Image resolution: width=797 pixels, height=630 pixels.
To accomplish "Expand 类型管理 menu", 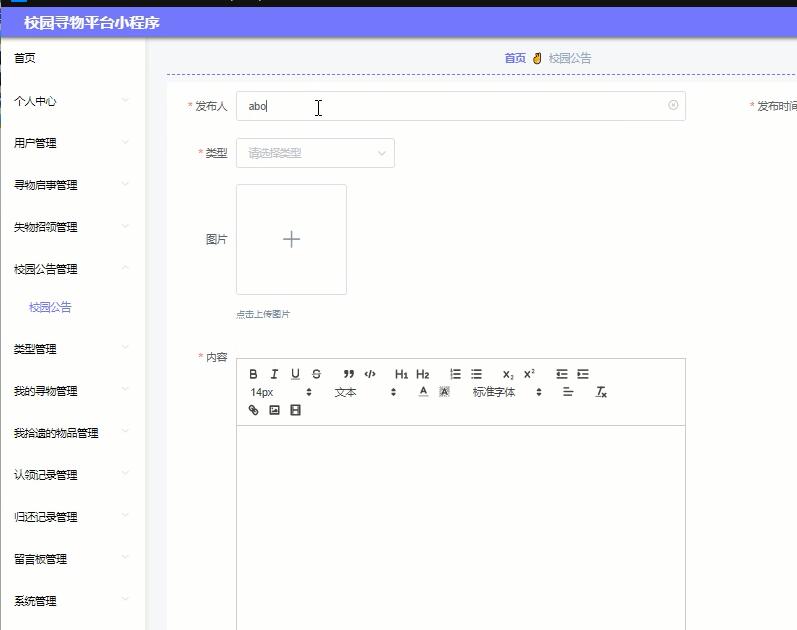I will click(71, 349).
